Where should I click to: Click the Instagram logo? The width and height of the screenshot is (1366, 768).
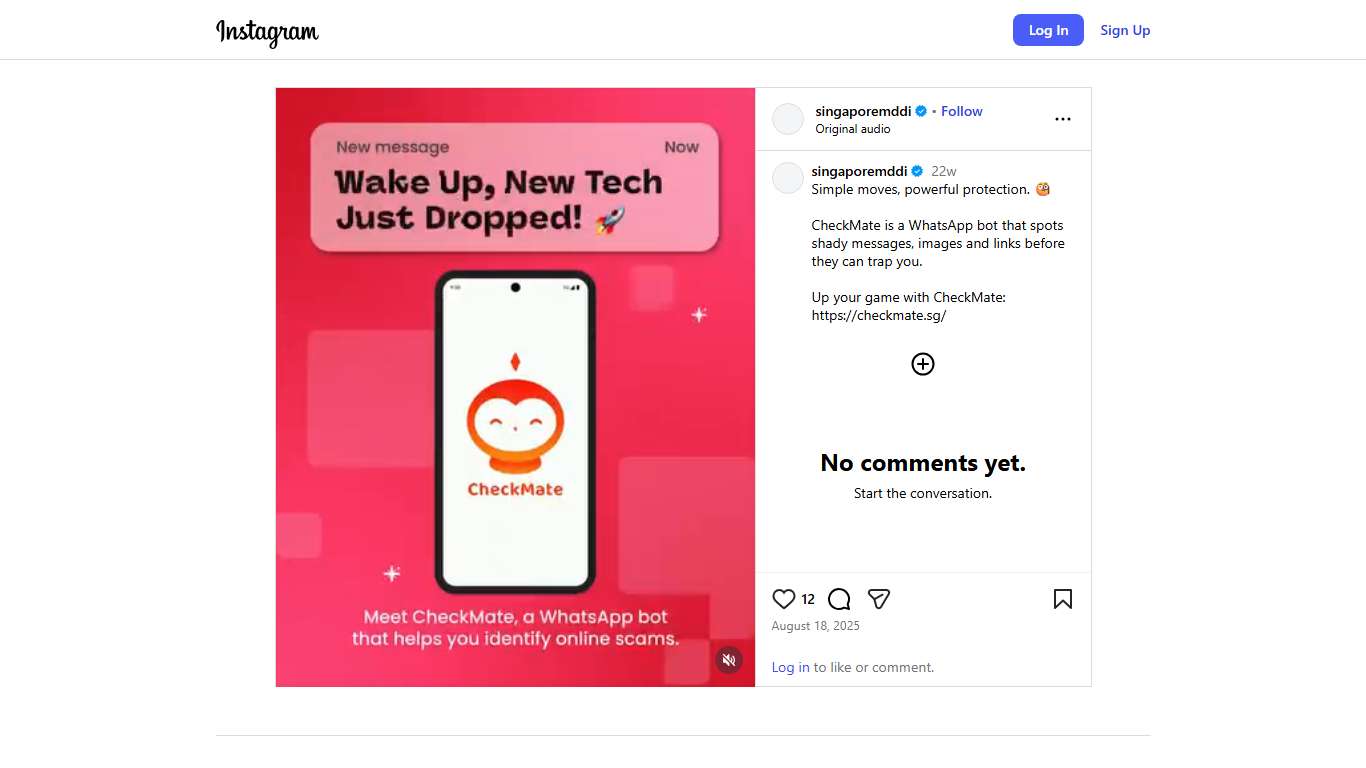(x=267, y=32)
